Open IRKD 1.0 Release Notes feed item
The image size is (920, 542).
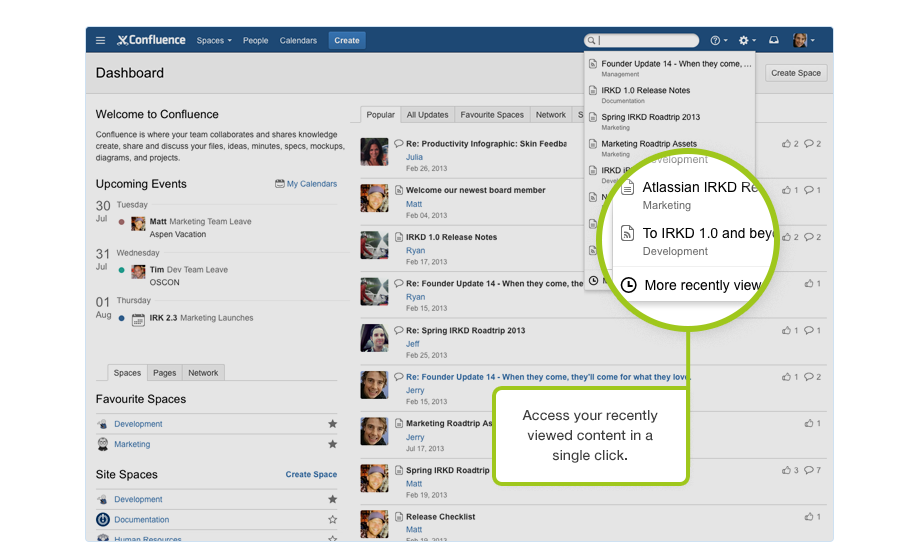tap(451, 237)
